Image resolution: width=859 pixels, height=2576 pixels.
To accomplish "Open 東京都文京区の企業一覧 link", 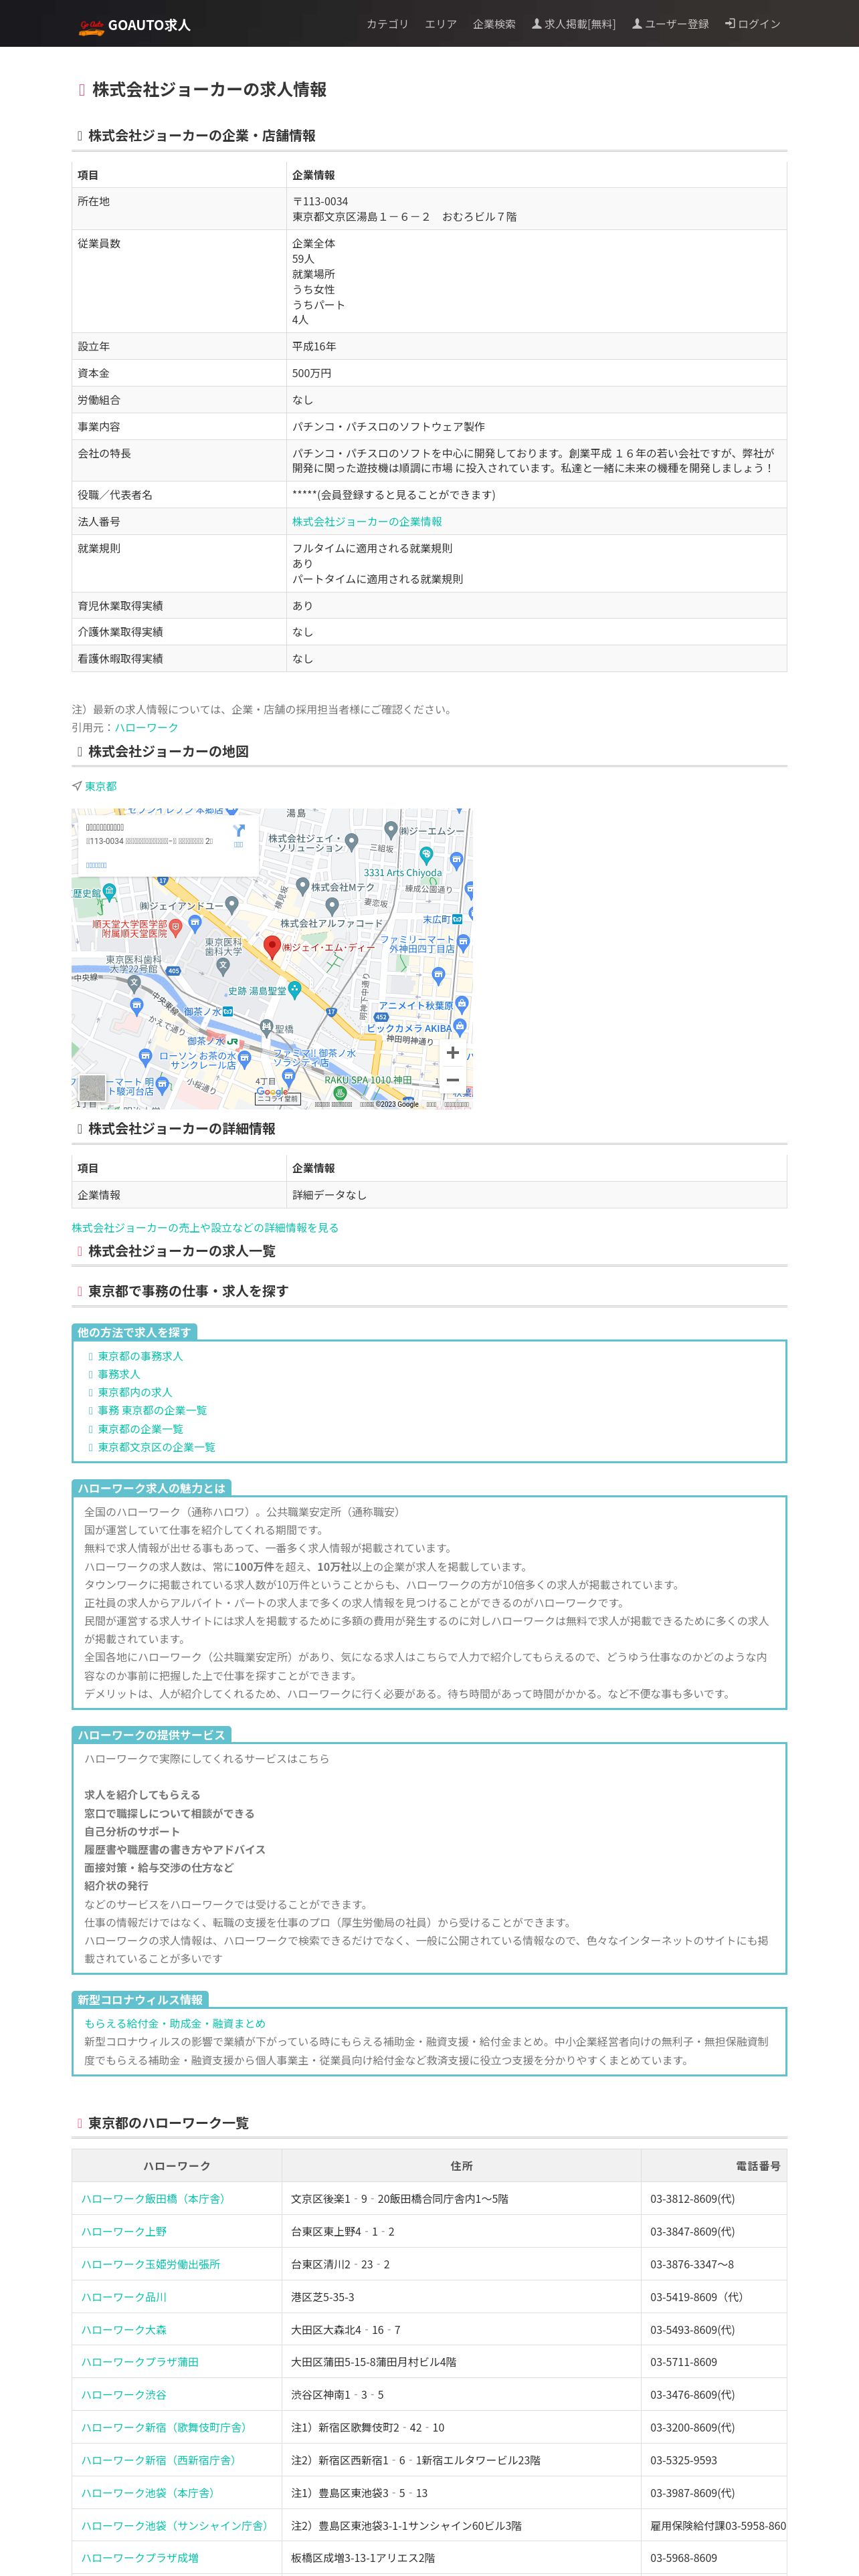I will click(156, 1447).
